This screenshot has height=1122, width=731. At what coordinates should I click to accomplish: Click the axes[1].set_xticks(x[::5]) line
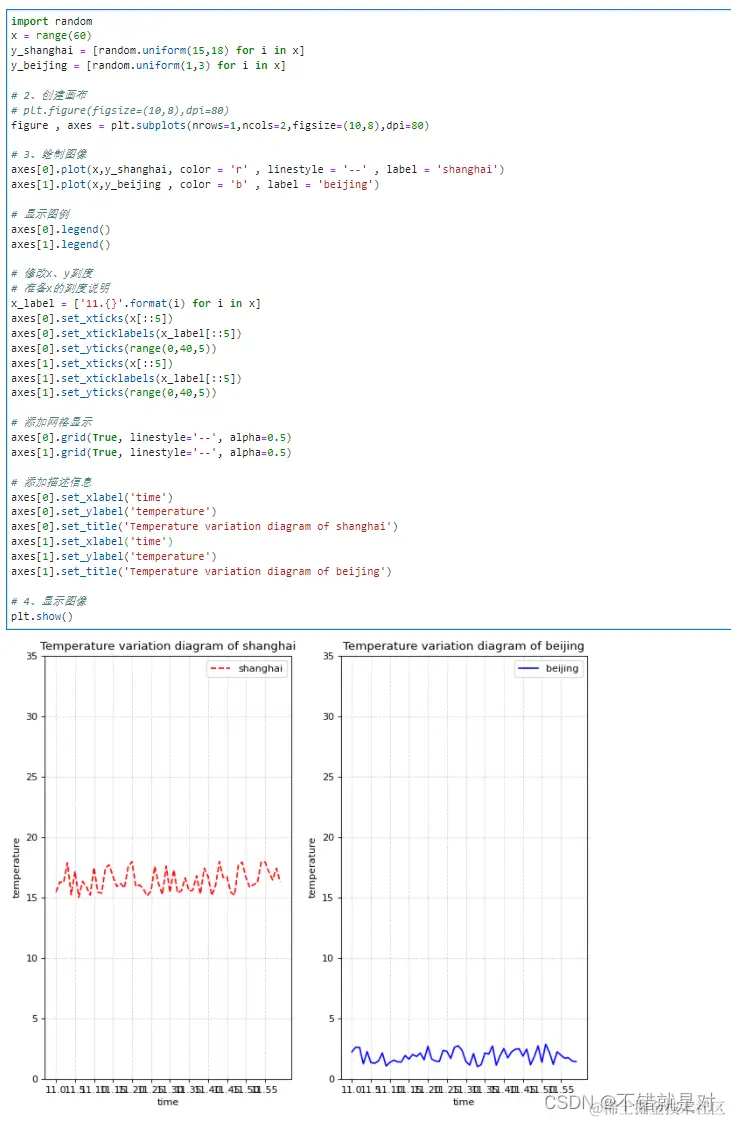[92, 364]
